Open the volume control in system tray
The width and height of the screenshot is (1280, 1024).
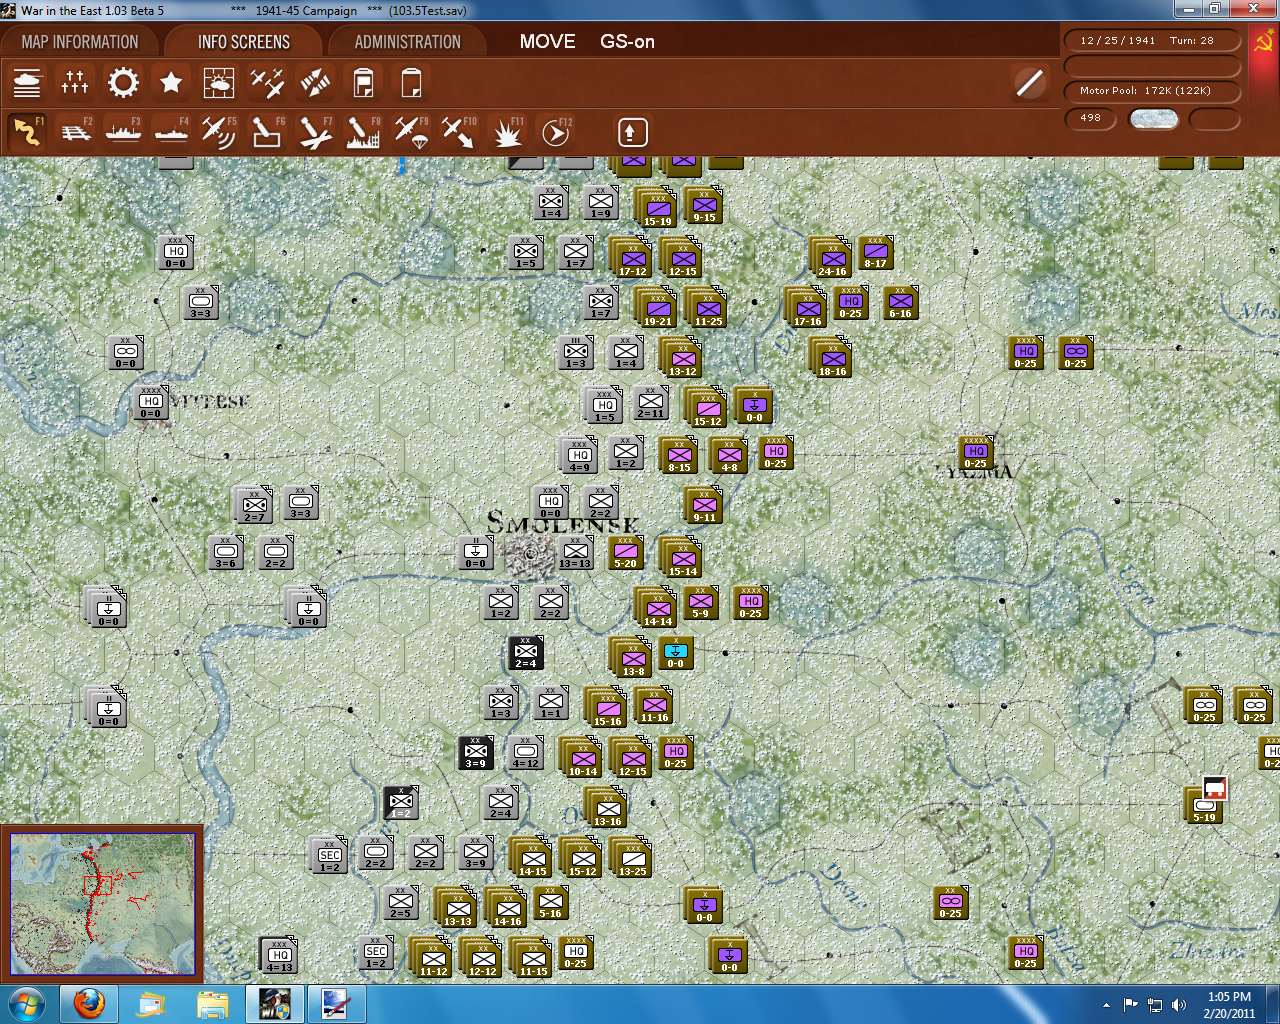(x=1179, y=1004)
